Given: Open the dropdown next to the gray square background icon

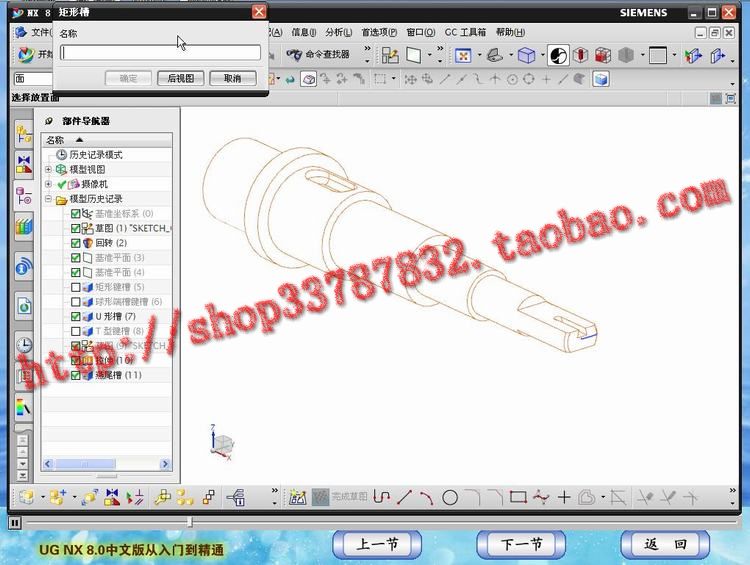Looking at the screenshot, I should click(674, 55).
